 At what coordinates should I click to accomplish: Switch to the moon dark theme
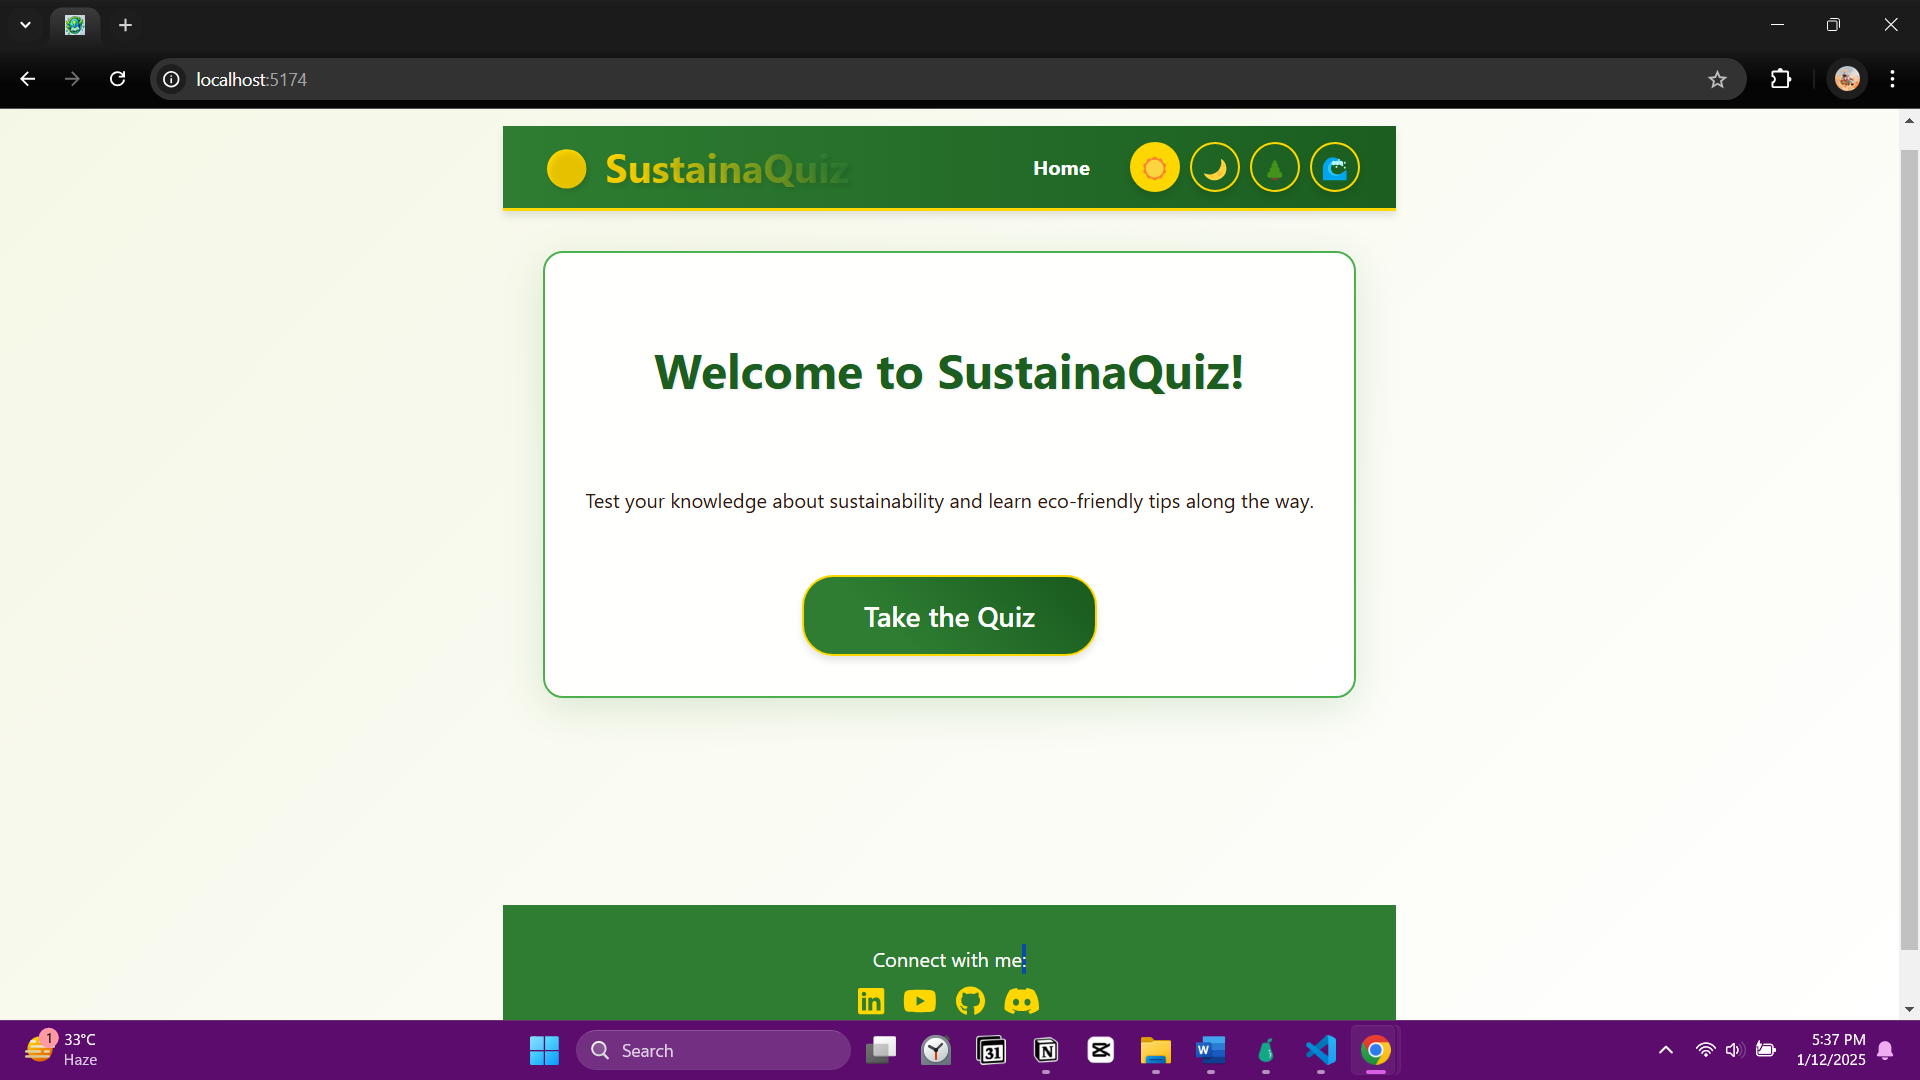[x=1214, y=168]
